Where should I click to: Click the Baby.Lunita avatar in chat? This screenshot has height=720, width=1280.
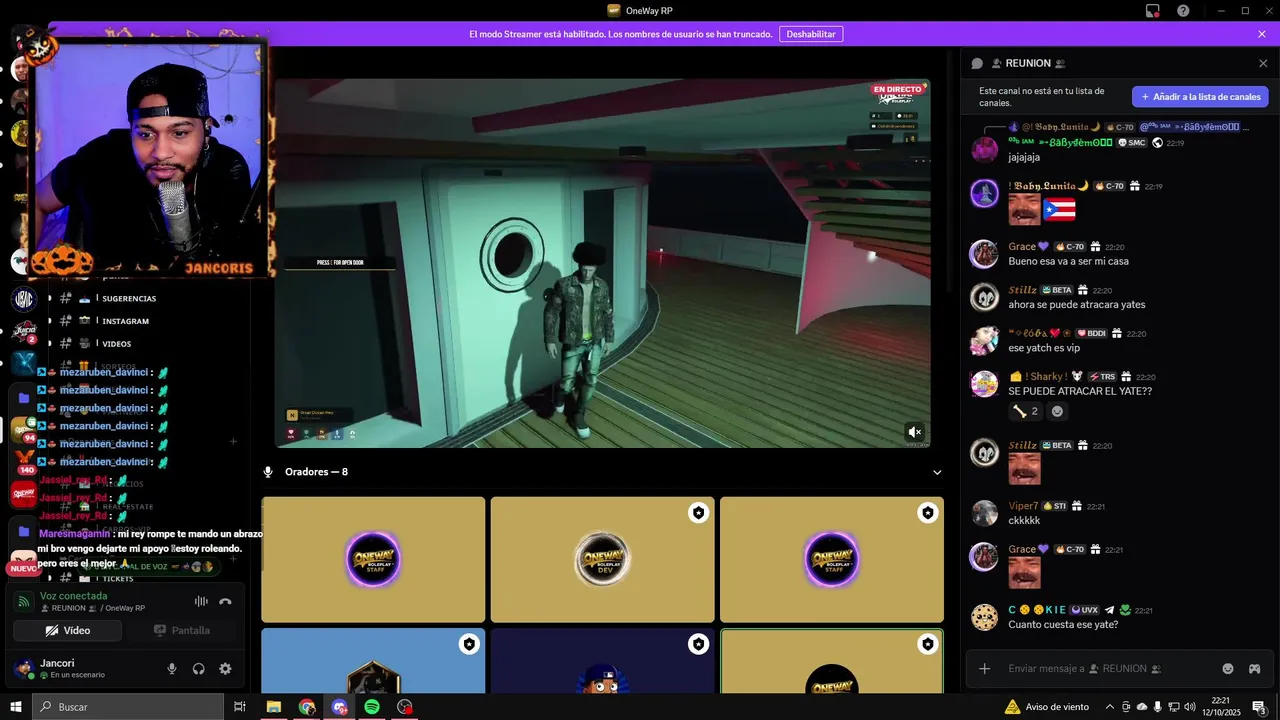pos(984,193)
